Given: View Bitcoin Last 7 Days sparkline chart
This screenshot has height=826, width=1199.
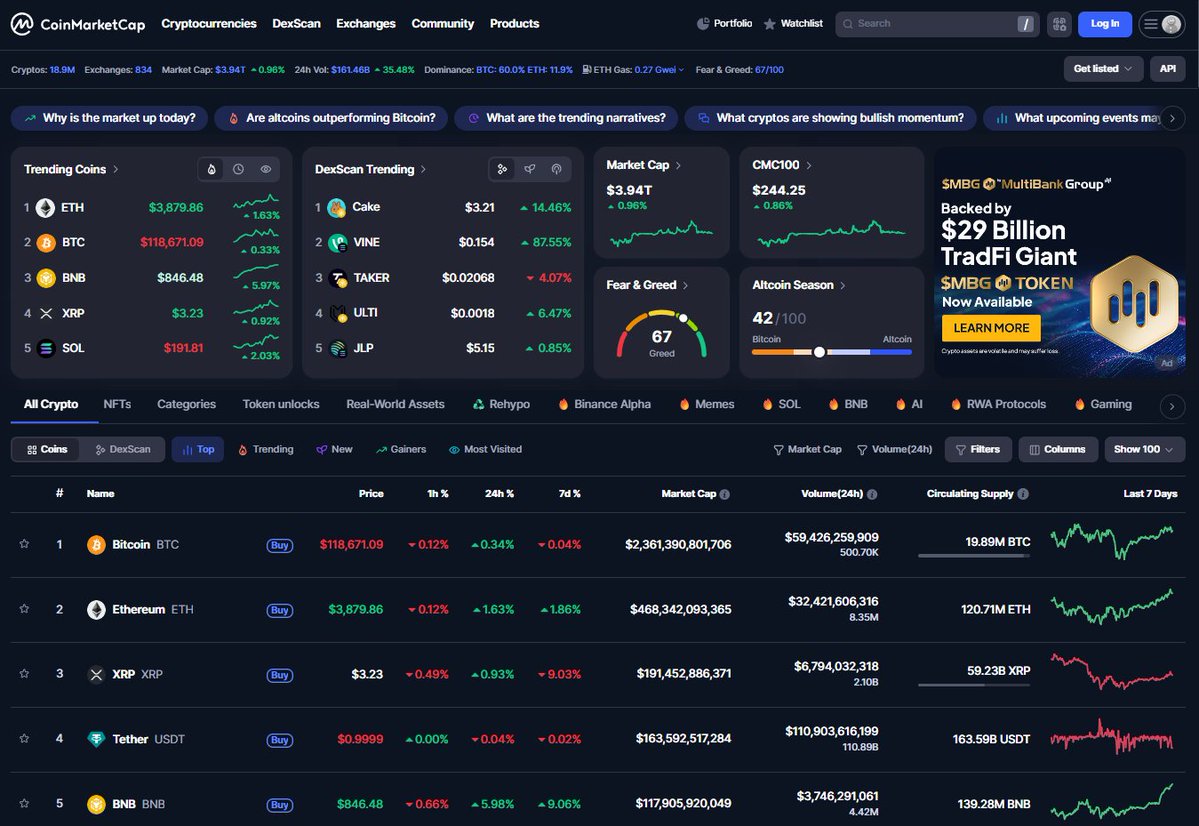Looking at the screenshot, I should pos(1112,541).
